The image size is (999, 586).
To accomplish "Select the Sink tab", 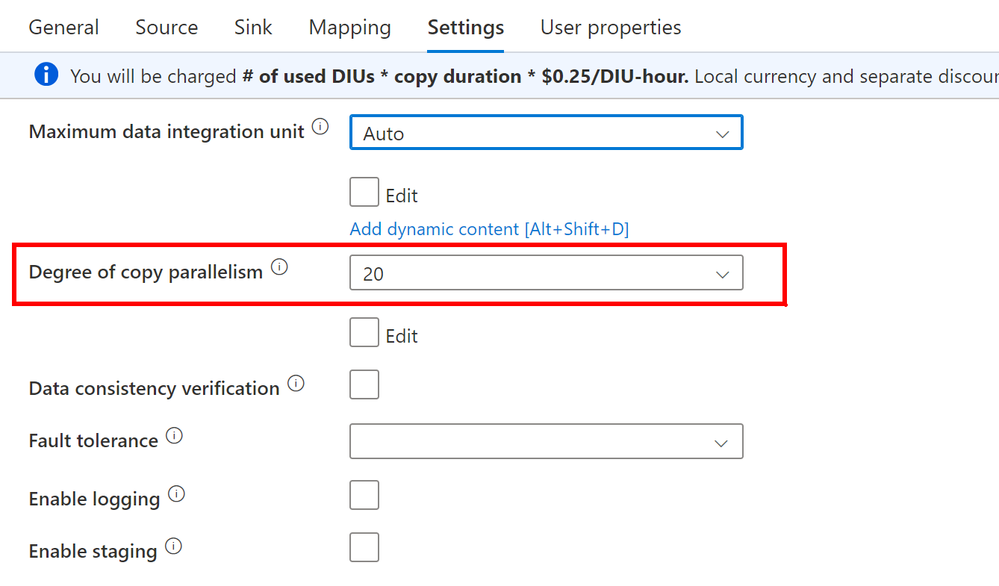I will coord(253,27).
